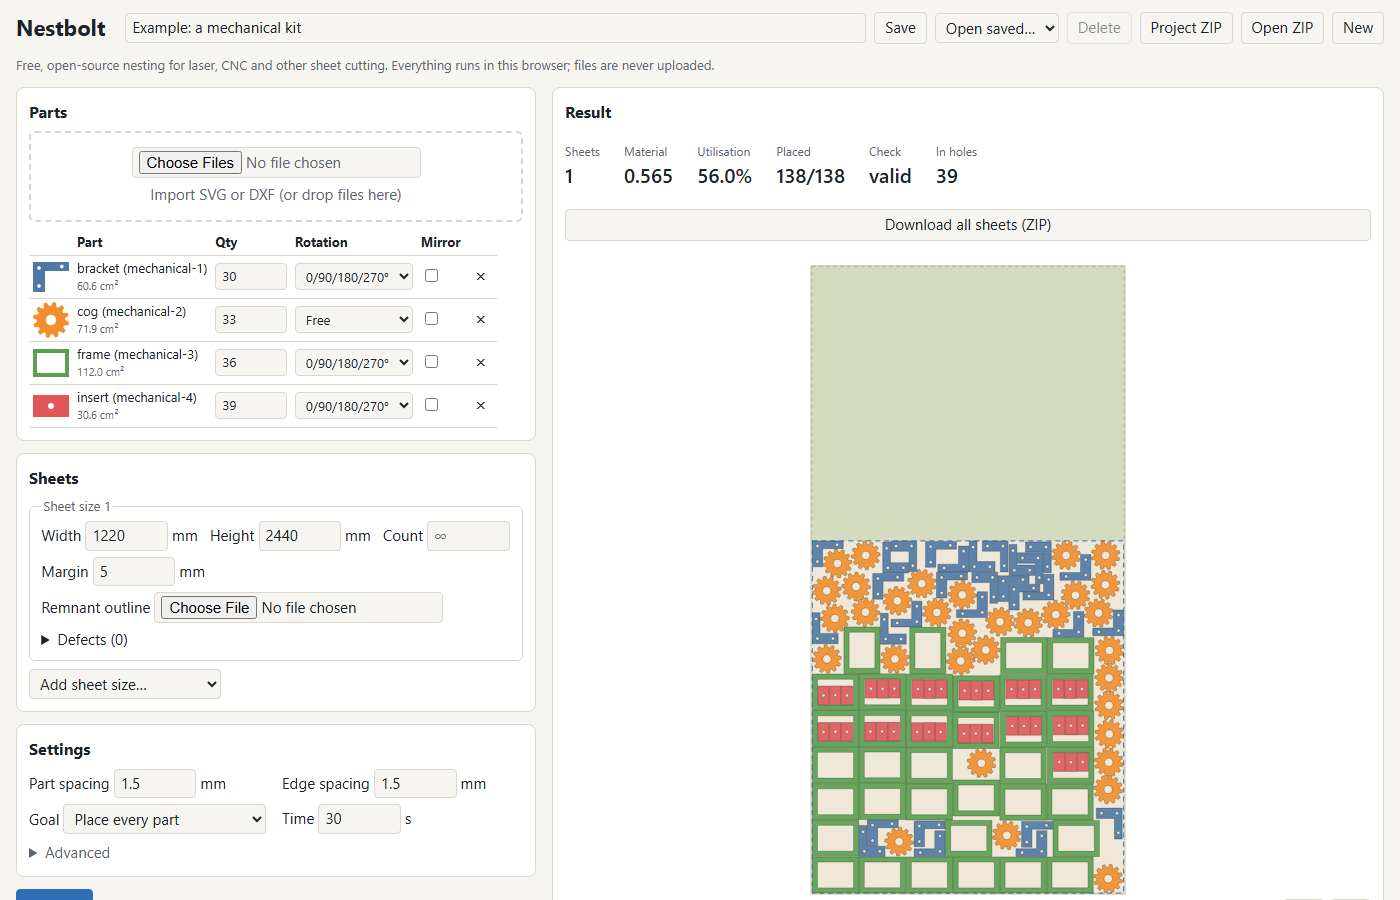
Task: Click the nested sheet layout preview
Action: tap(968, 580)
